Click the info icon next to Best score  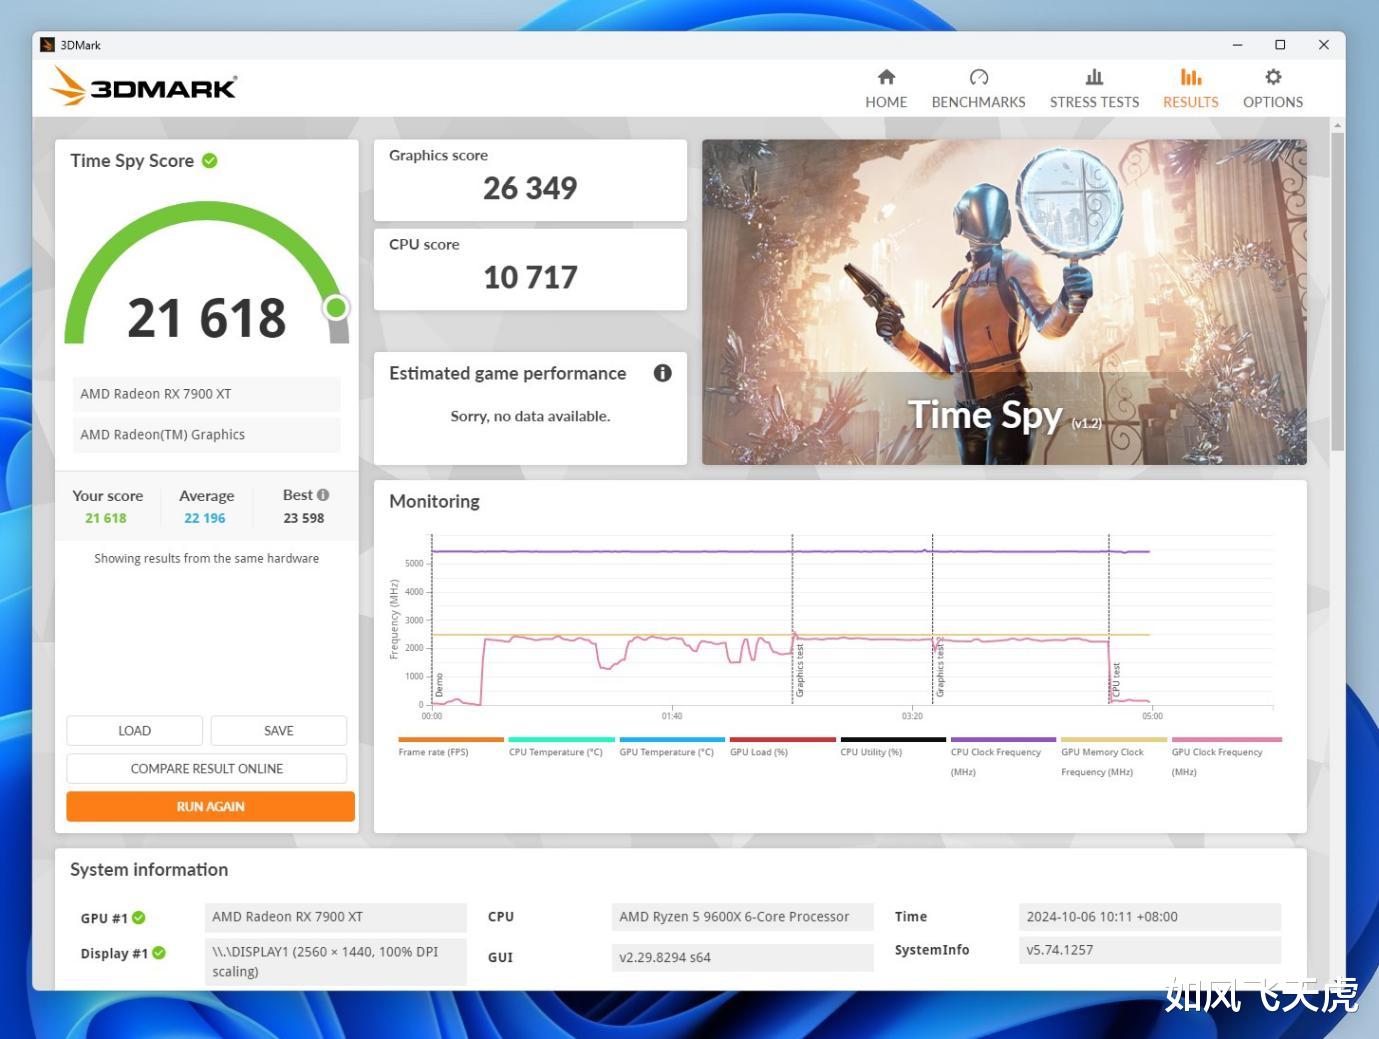[323, 495]
